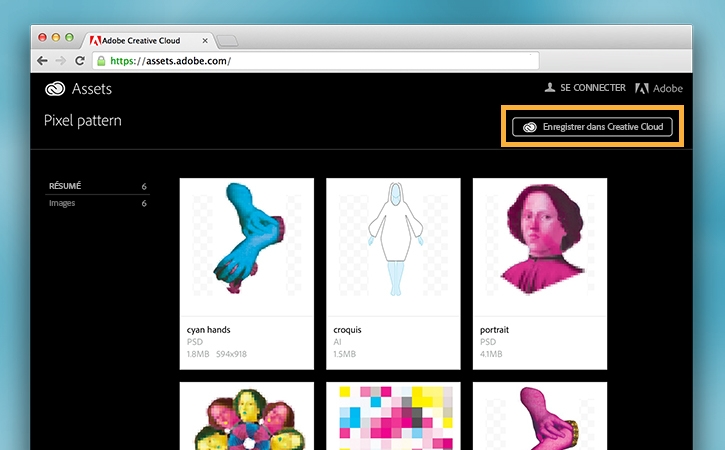Click the browser forward arrow

coord(61,61)
